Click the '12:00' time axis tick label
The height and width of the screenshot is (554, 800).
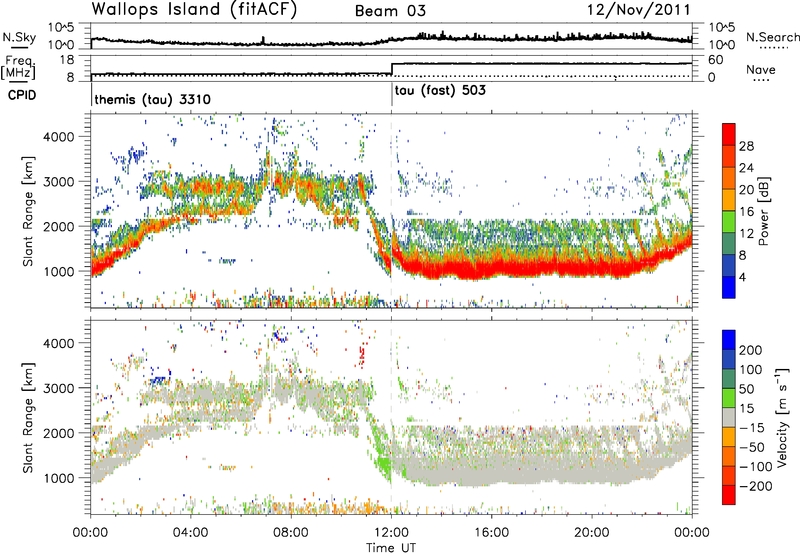click(x=391, y=532)
